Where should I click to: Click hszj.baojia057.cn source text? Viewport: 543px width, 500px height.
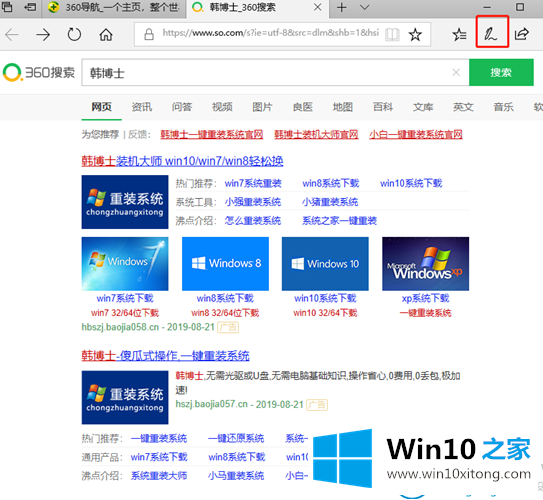pos(212,404)
